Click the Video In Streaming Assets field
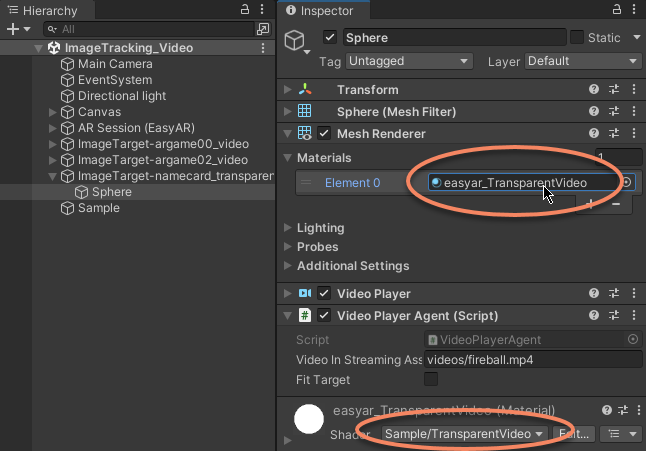 (532, 360)
